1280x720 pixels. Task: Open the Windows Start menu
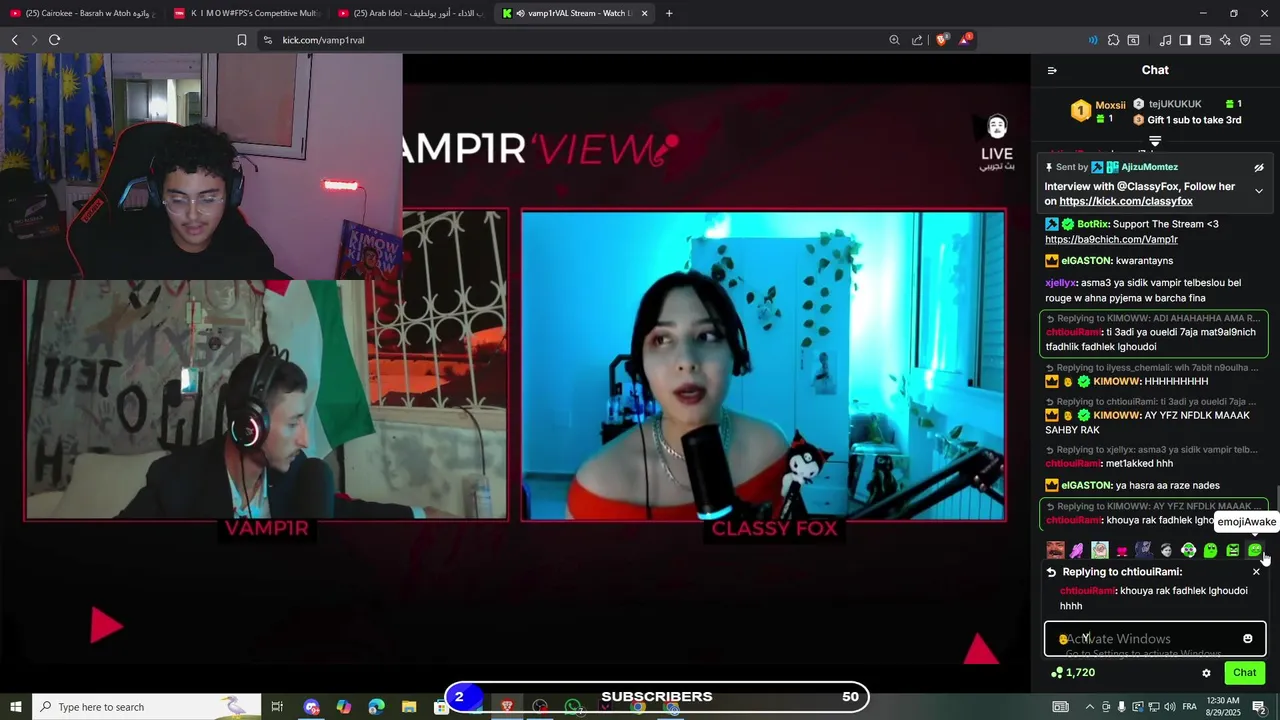click(15, 707)
